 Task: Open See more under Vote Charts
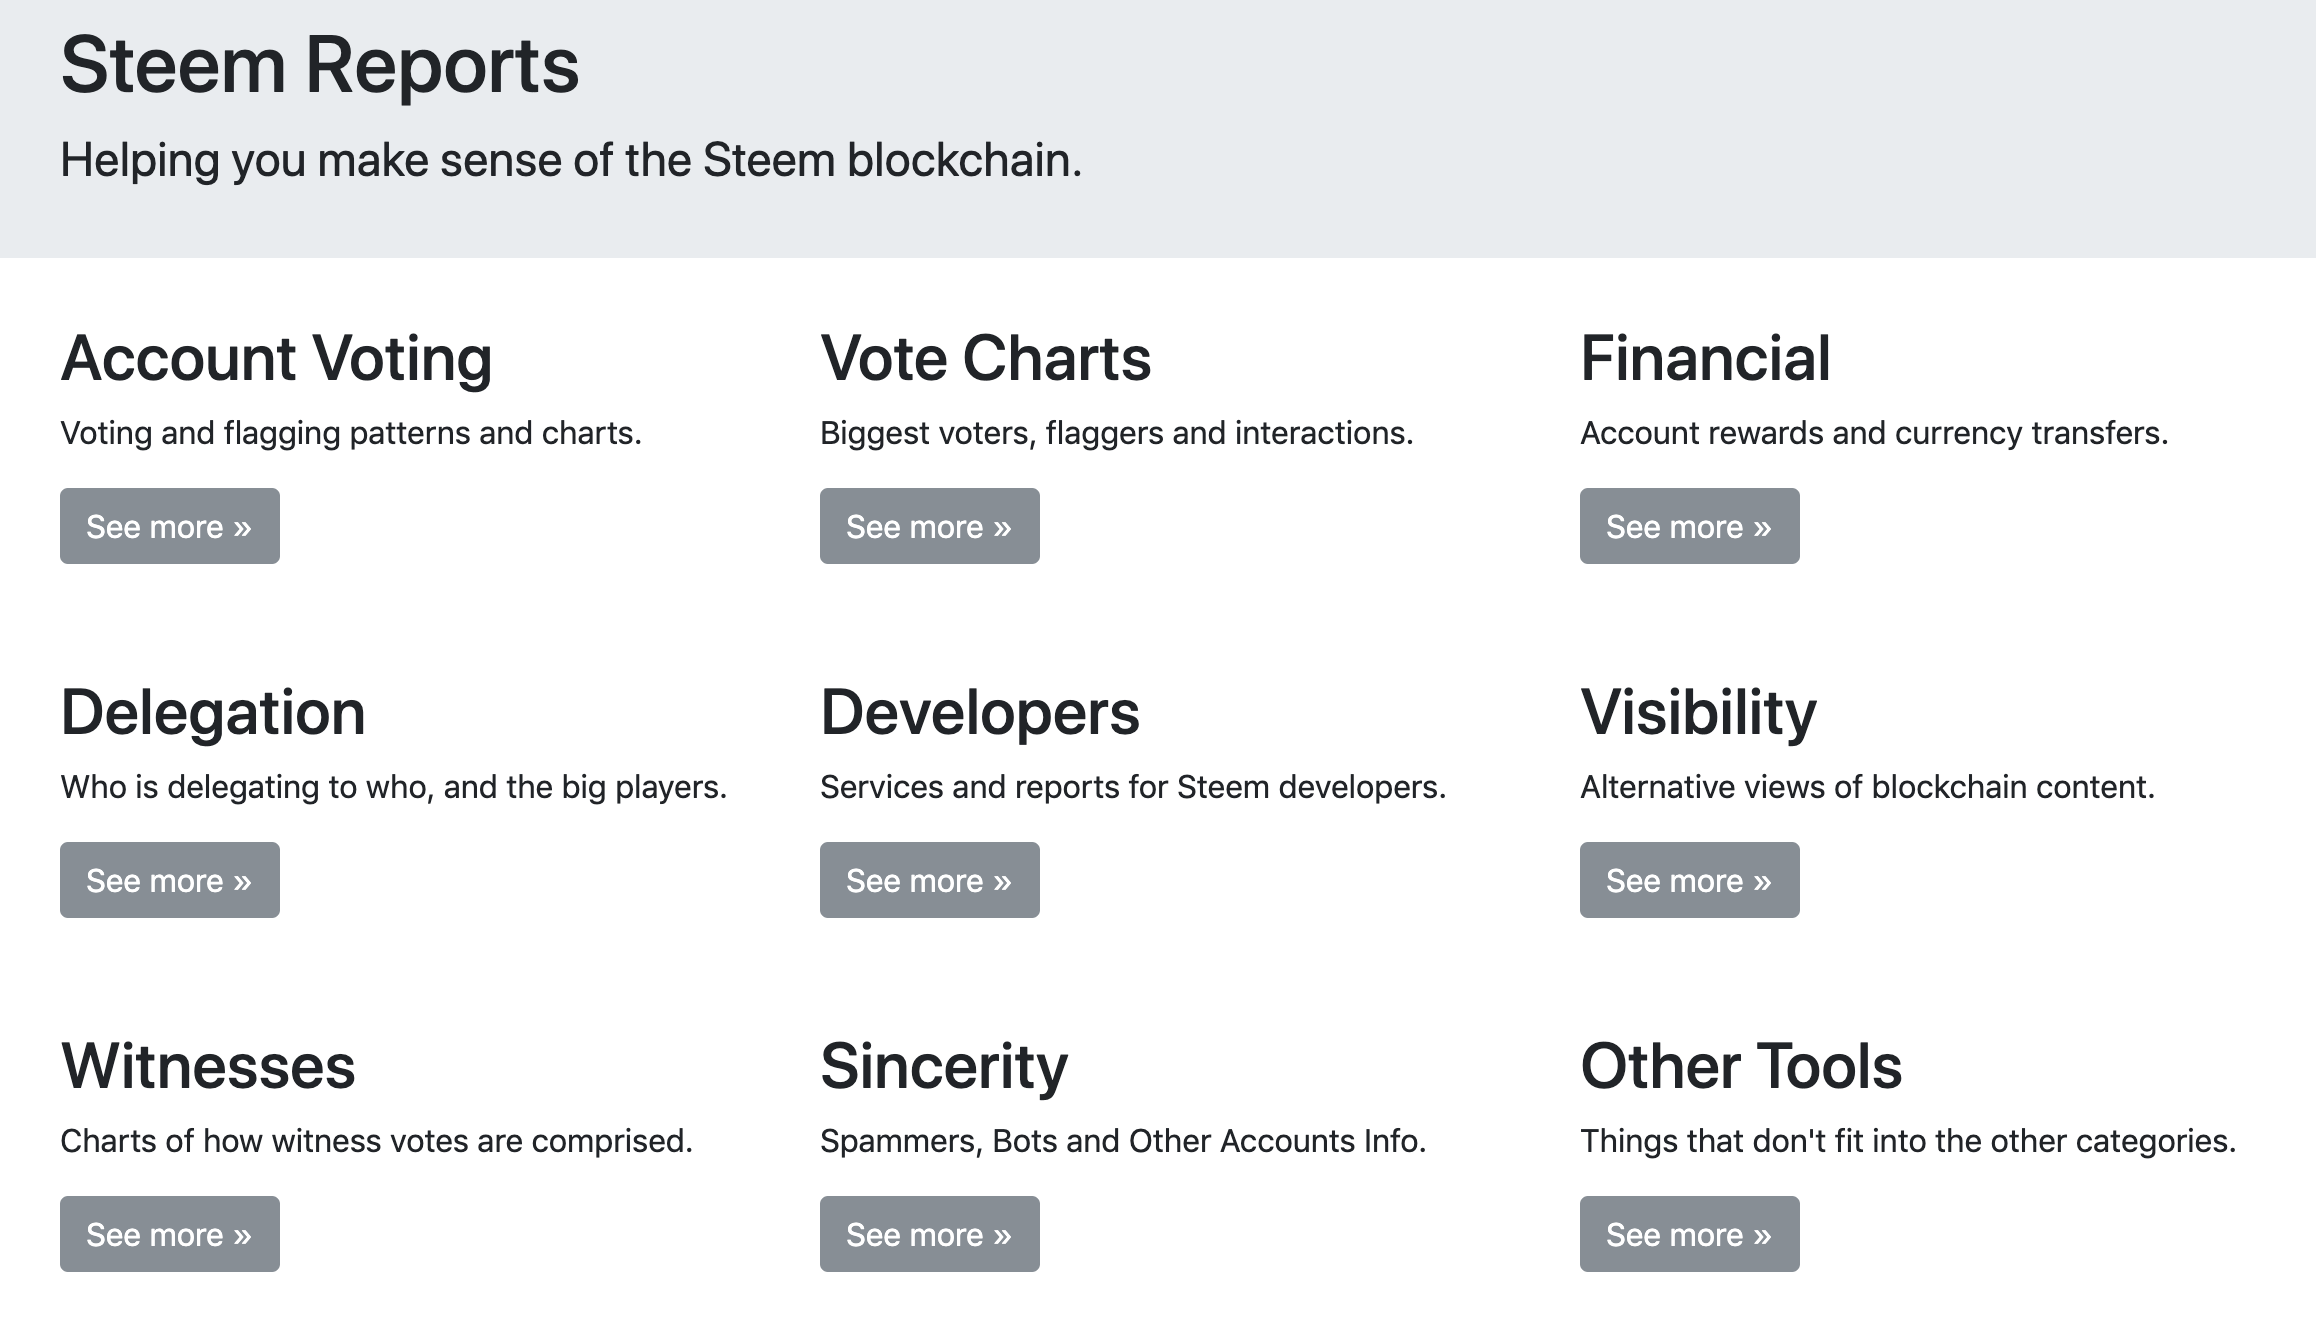929,526
